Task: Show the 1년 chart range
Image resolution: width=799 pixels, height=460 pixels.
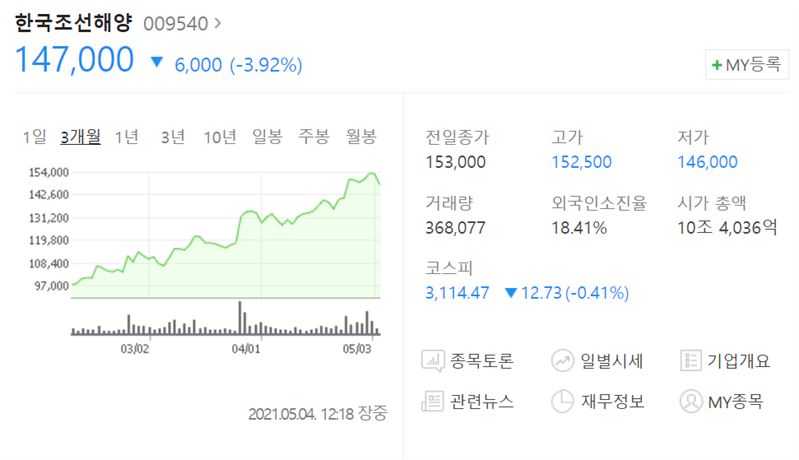Action: point(127,137)
